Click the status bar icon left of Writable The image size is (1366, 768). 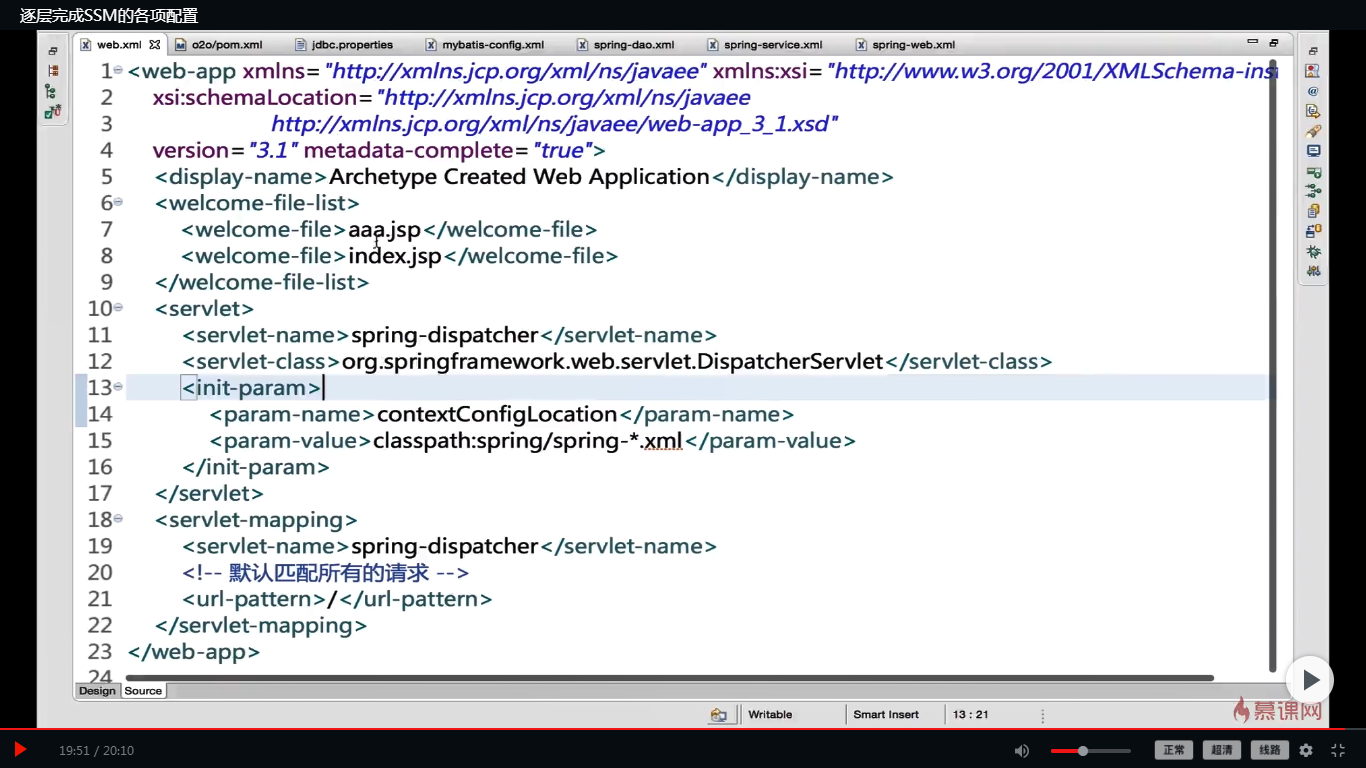click(718, 715)
